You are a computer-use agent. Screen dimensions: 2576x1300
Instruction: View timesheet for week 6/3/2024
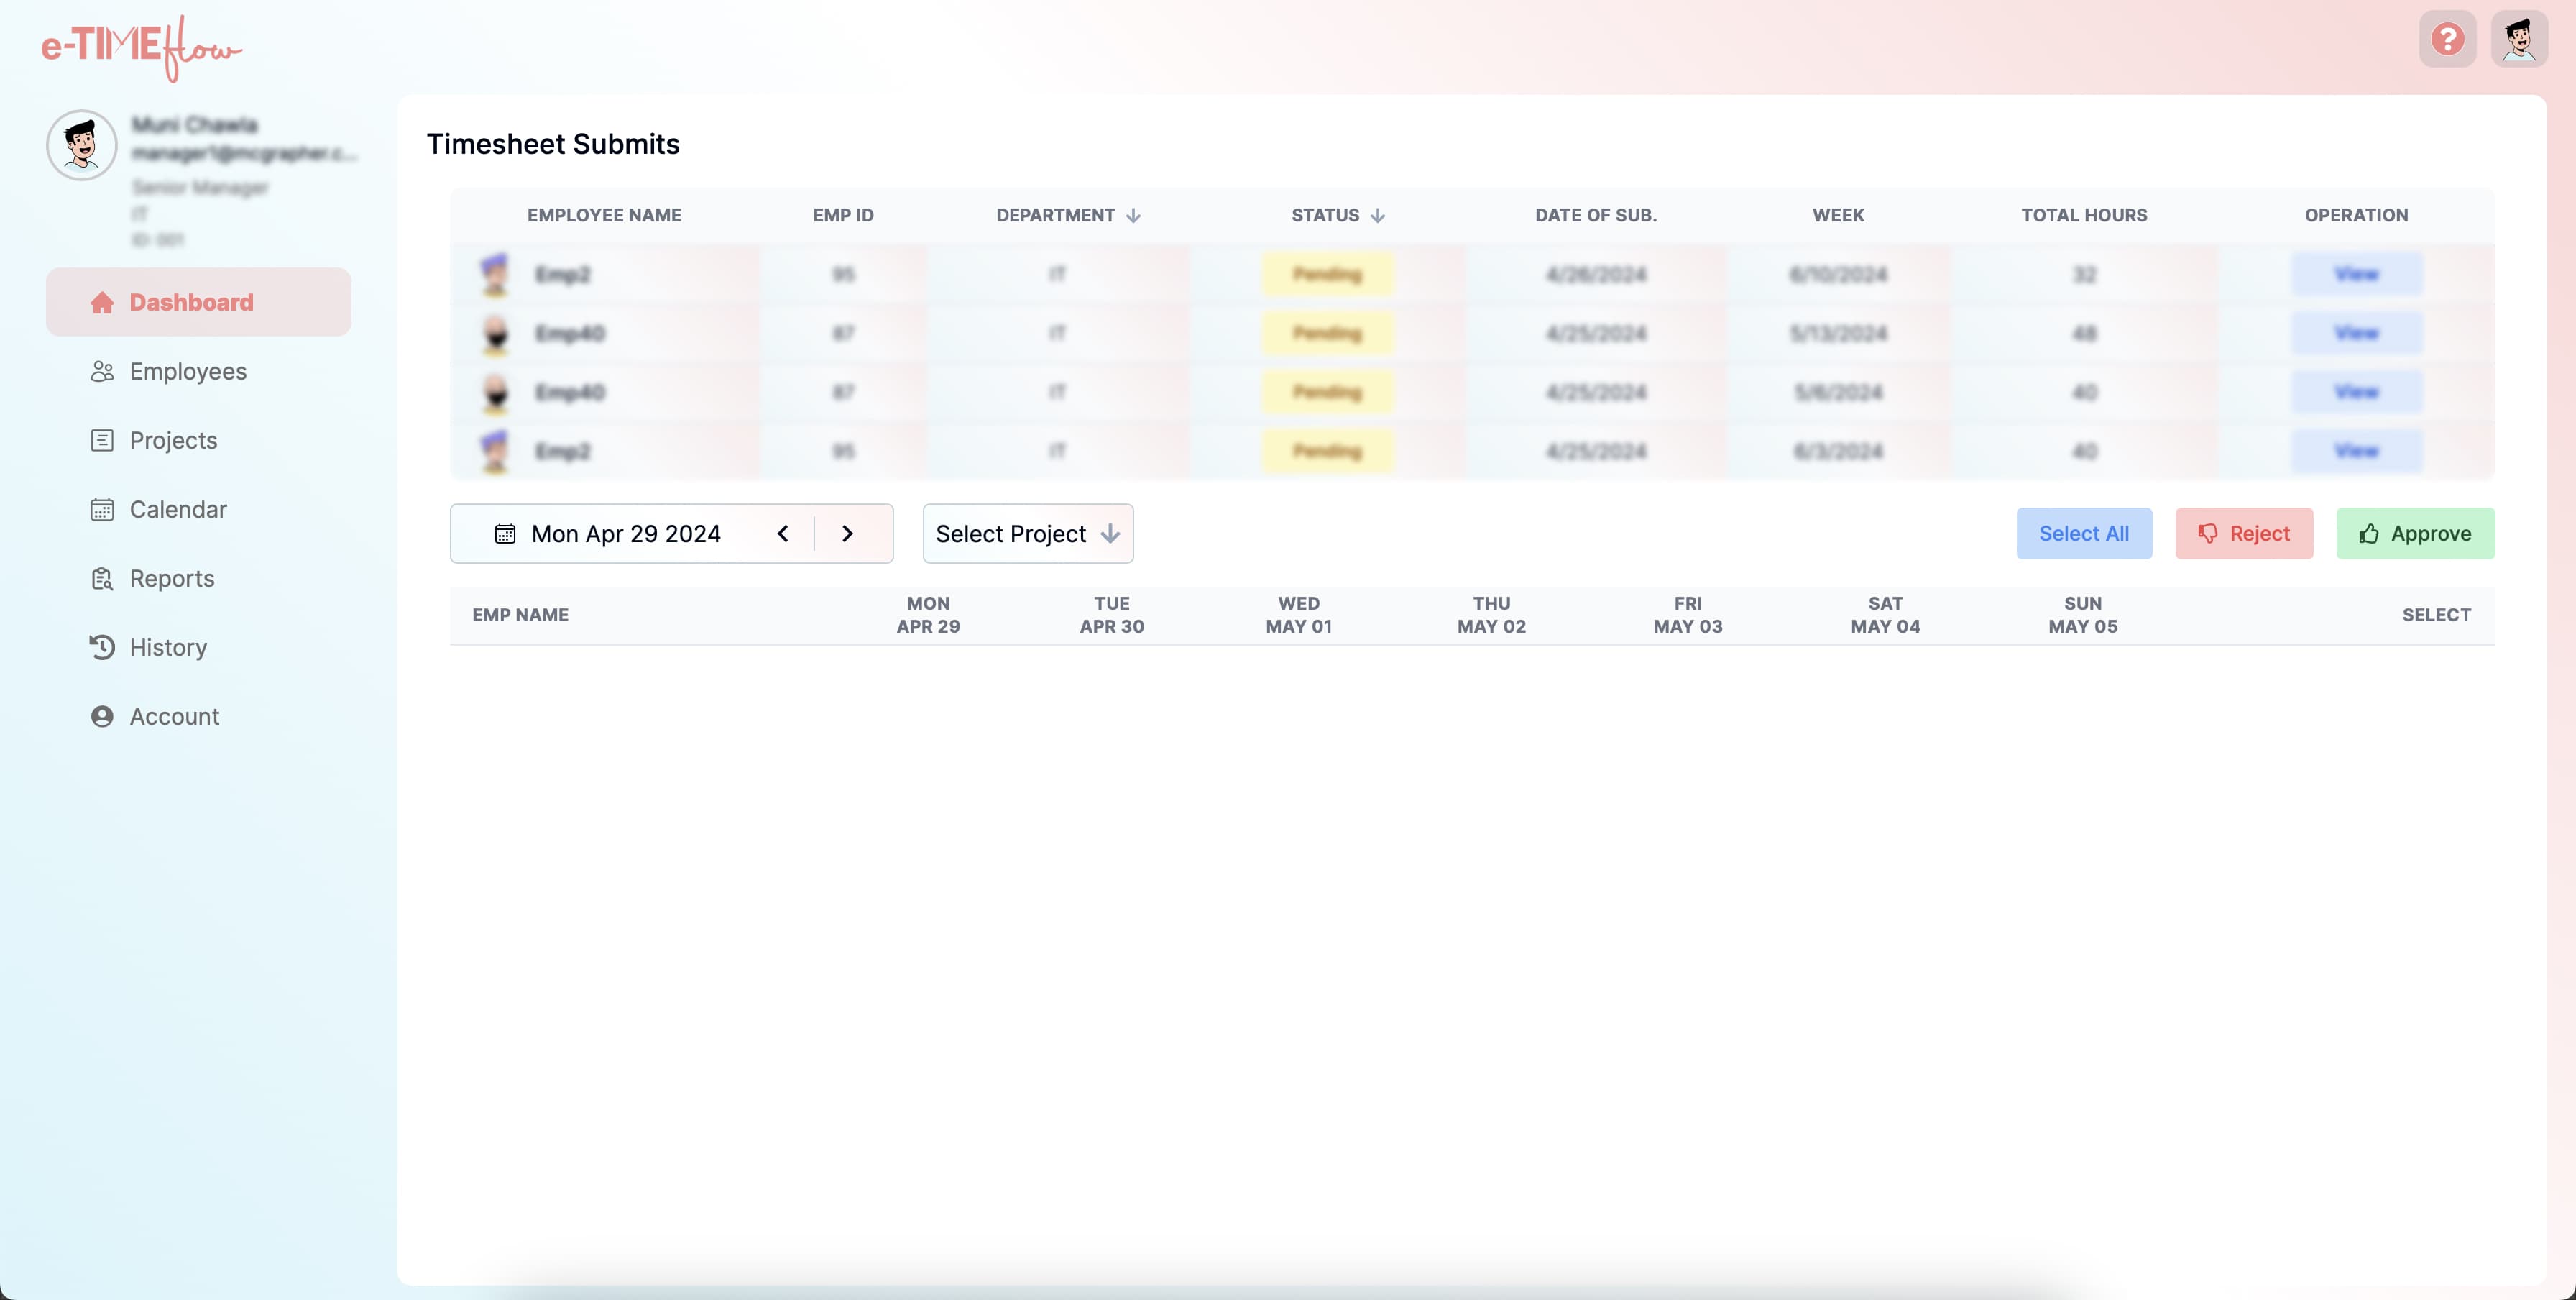(x=2356, y=451)
